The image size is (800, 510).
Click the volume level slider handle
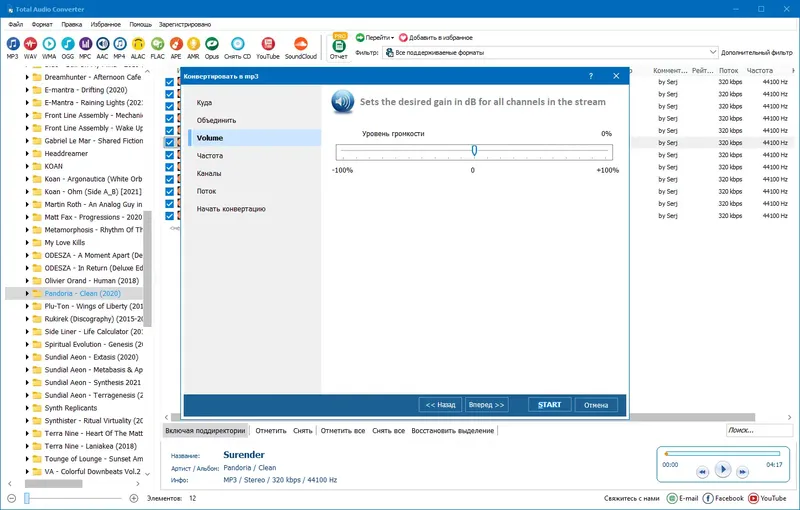(x=474, y=150)
